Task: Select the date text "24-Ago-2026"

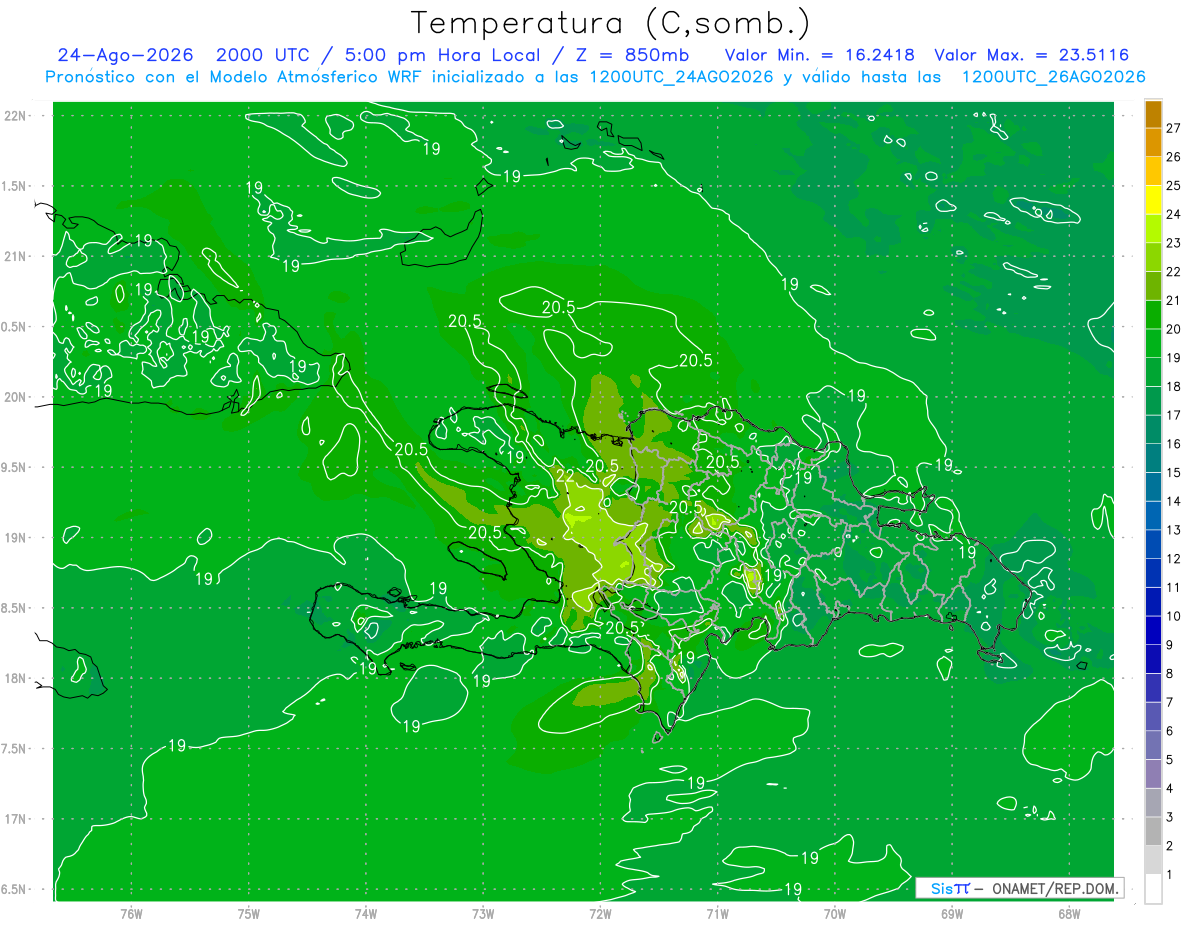Action: 126,55
